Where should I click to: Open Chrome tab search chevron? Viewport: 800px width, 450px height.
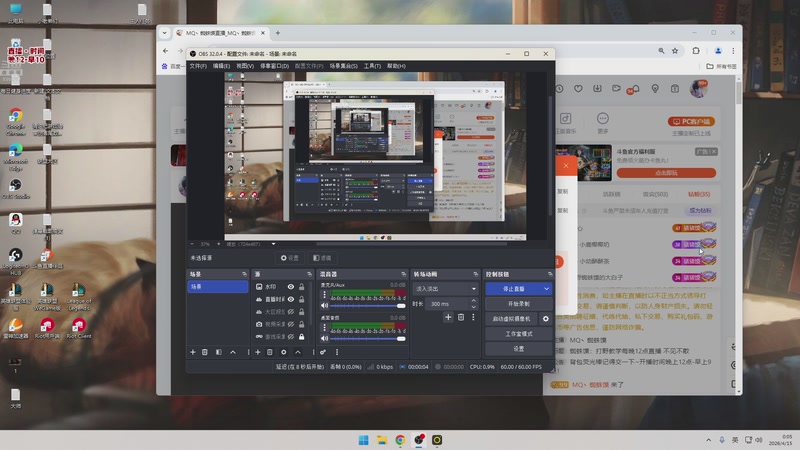(164, 33)
